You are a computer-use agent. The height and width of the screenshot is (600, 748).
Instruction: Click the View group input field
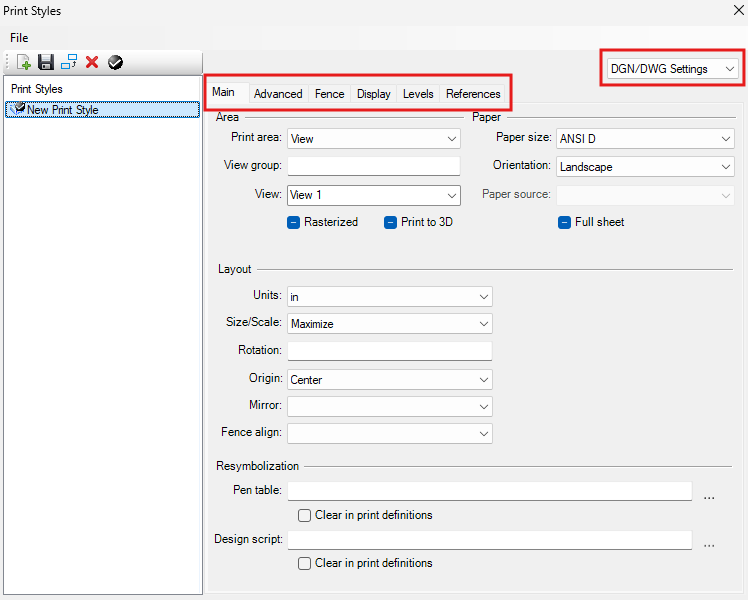pyautogui.click(x=374, y=166)
